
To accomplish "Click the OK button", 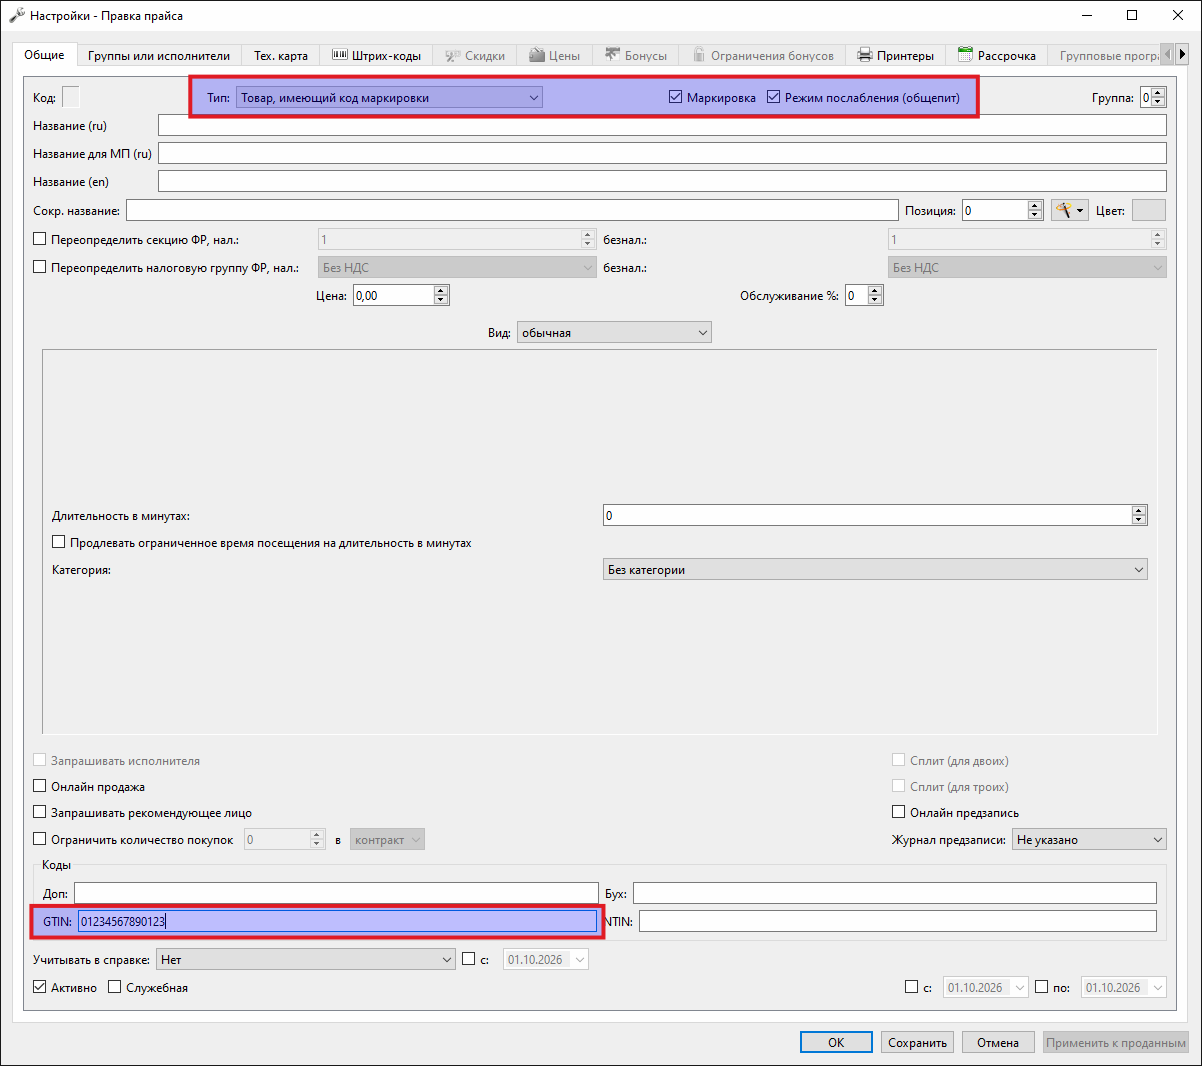I will tap(836, 1043).
